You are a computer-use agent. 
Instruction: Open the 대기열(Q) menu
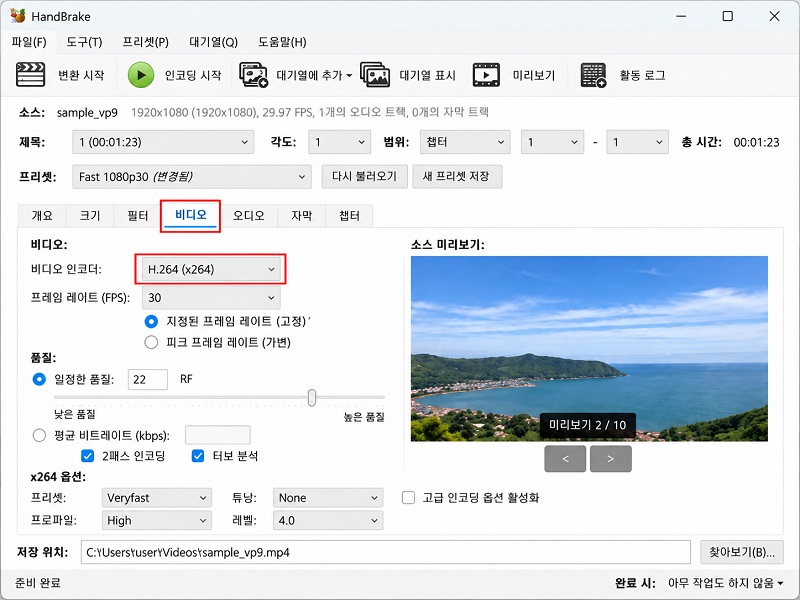(213, 42)
